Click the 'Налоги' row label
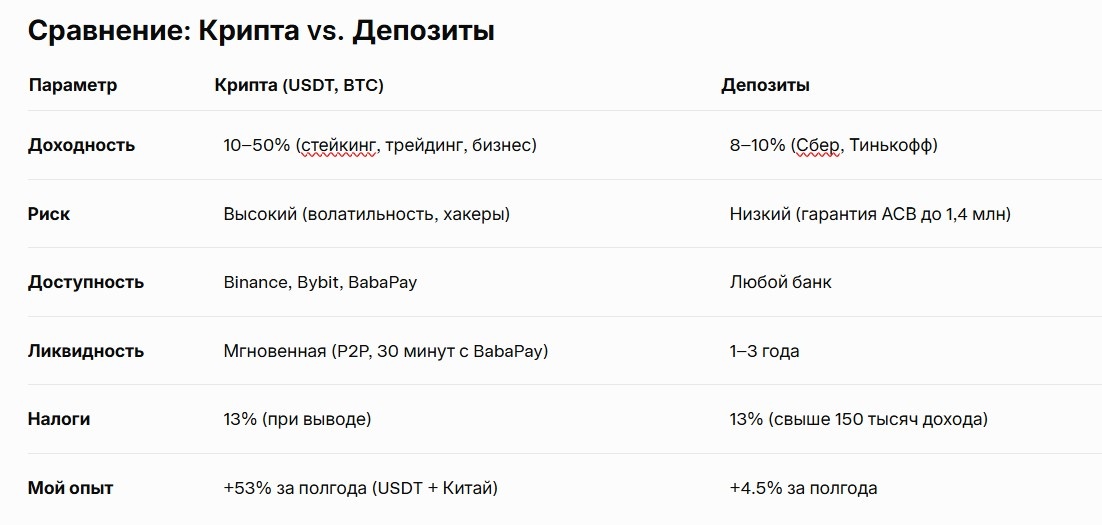The height and width of the screenshot is (525, 1102). [59, 420]
